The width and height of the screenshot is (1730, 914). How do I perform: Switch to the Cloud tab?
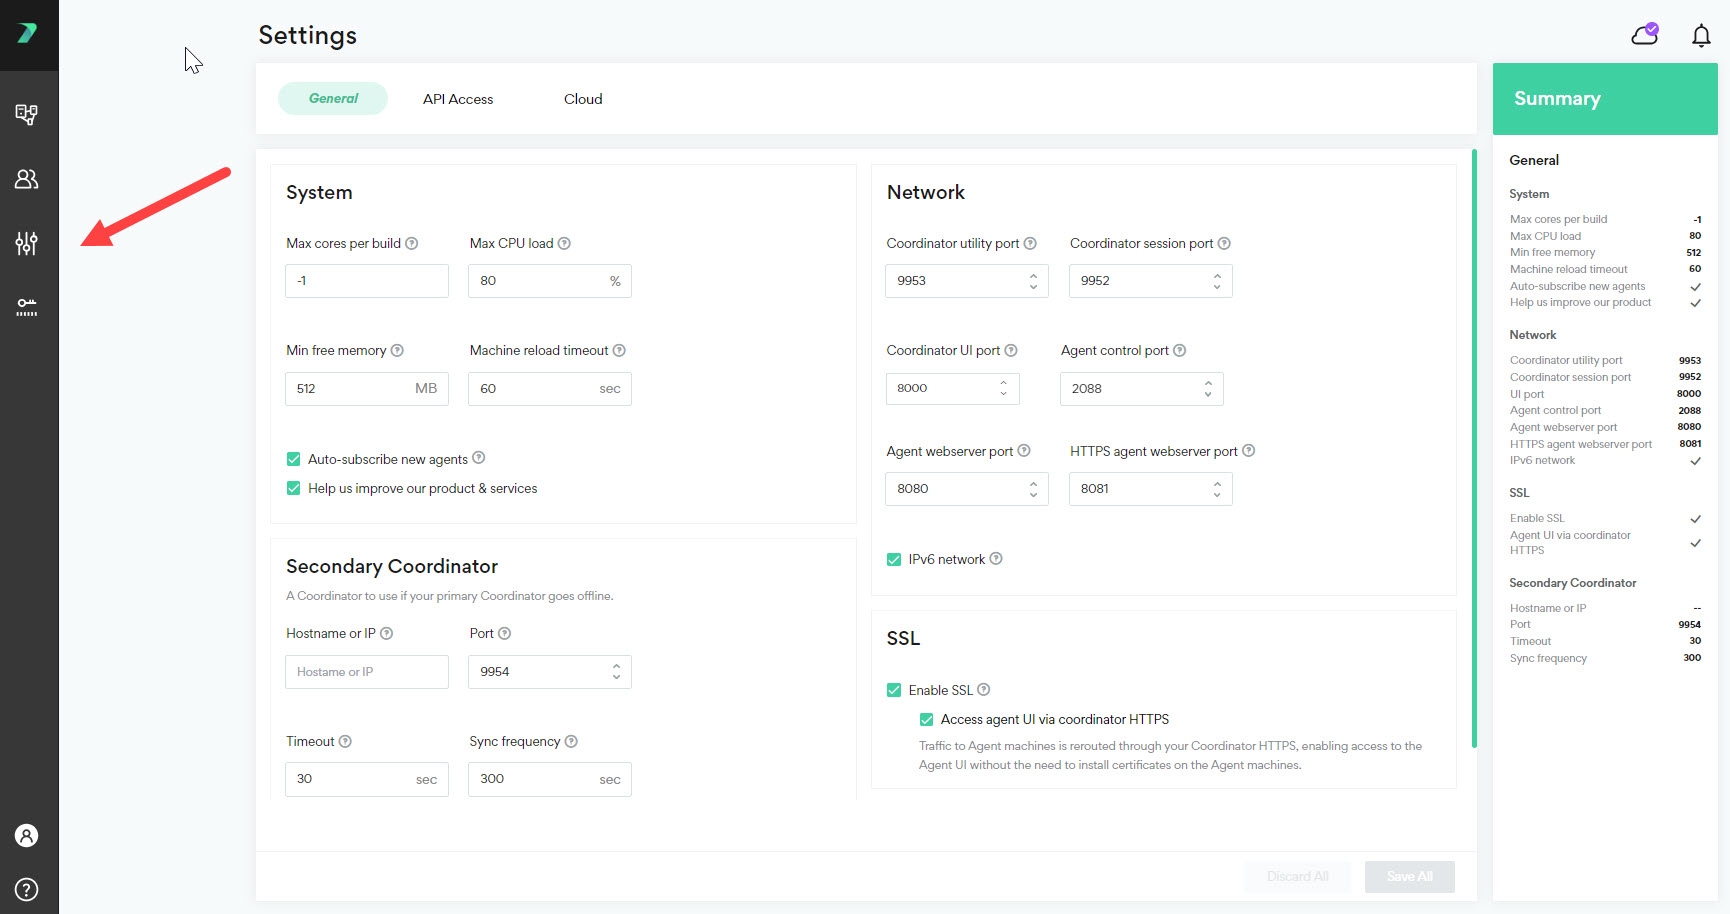(x=583, y=99)
